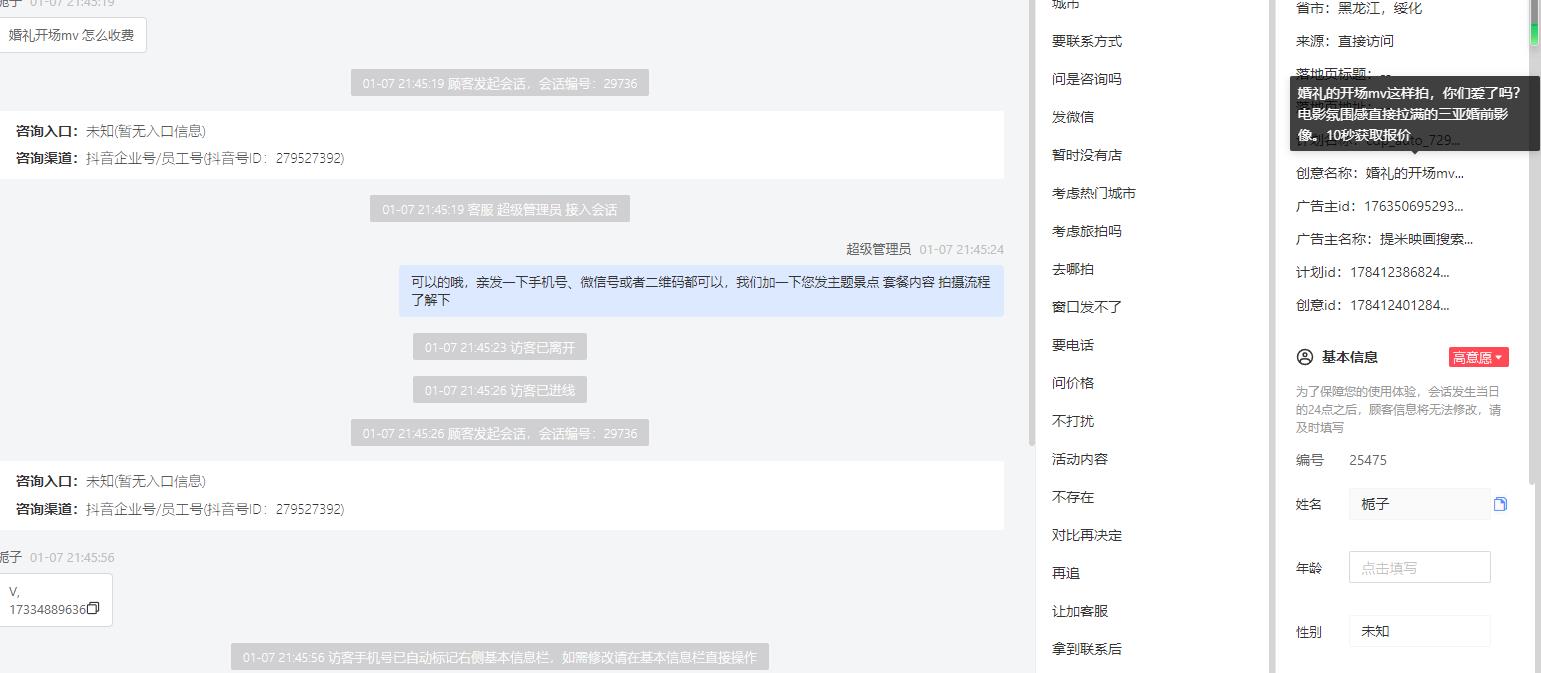Screen dimensions: 1541x673
Task: Select quick reply 暂时没有店
Action: 1087,155
